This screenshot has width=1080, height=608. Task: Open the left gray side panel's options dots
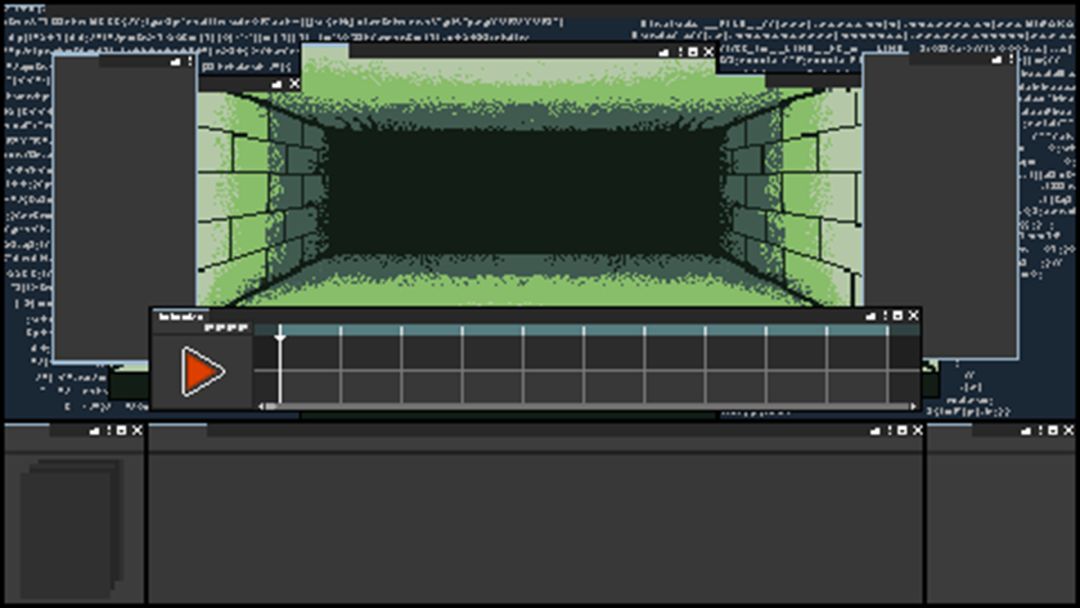click(x=189, y=61)
